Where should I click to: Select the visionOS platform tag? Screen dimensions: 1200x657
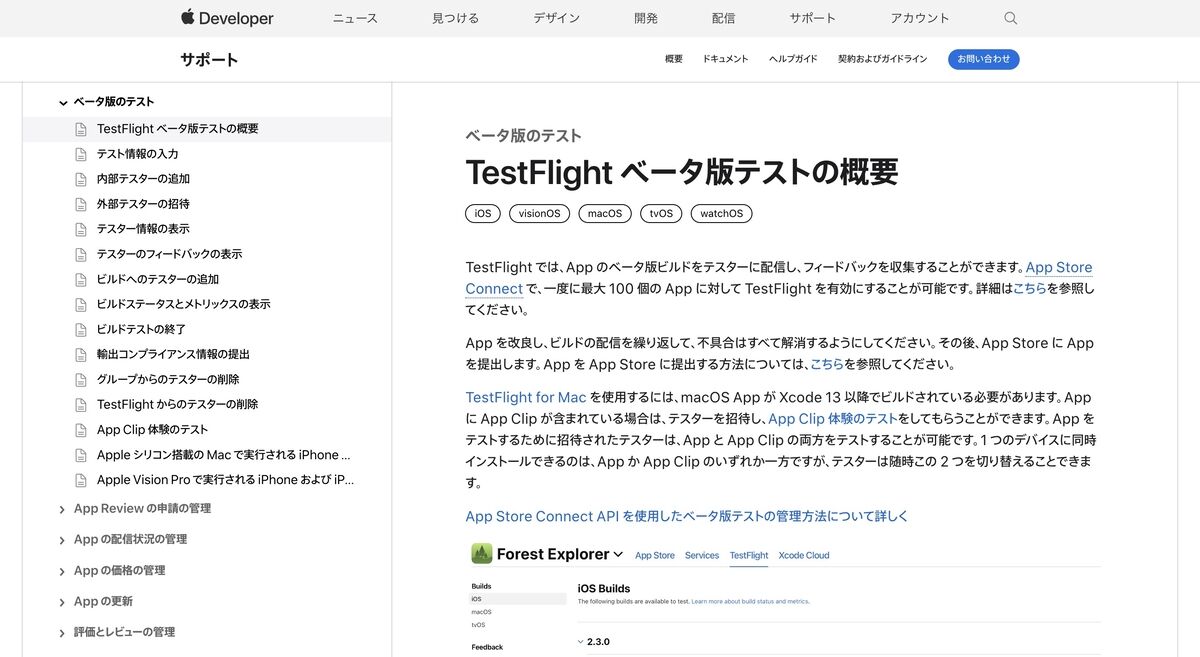pyautogui.click(x=540, y=213)
